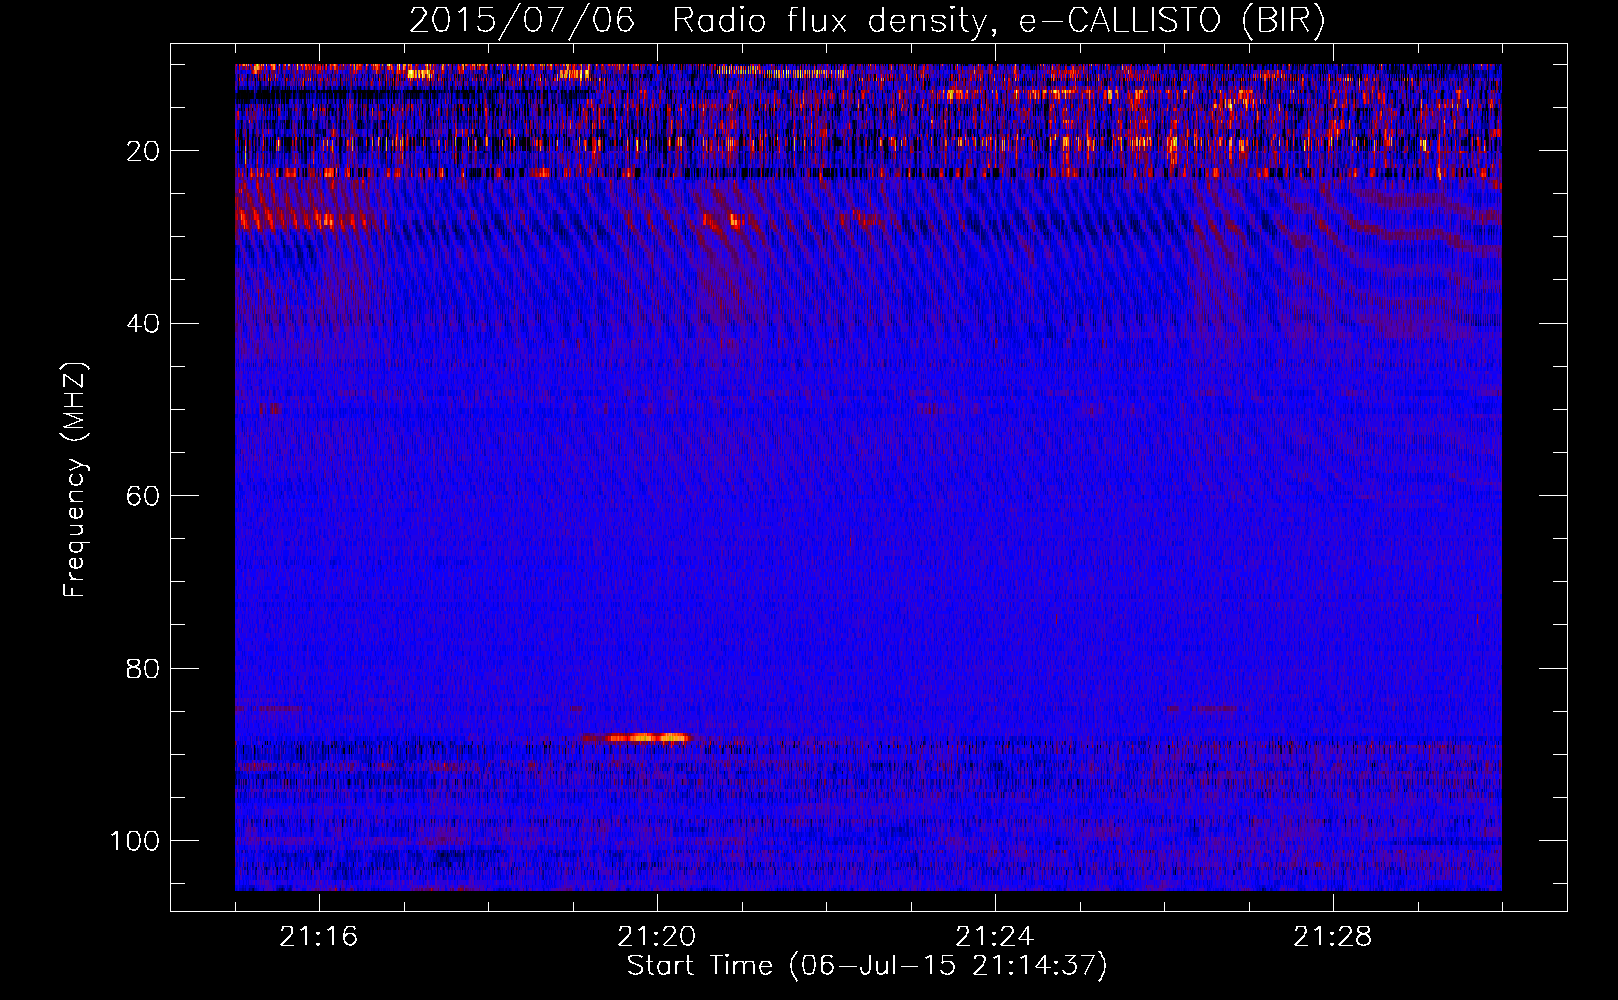Click the "Frequency (MHZ)" axis label

coord(75,480)
